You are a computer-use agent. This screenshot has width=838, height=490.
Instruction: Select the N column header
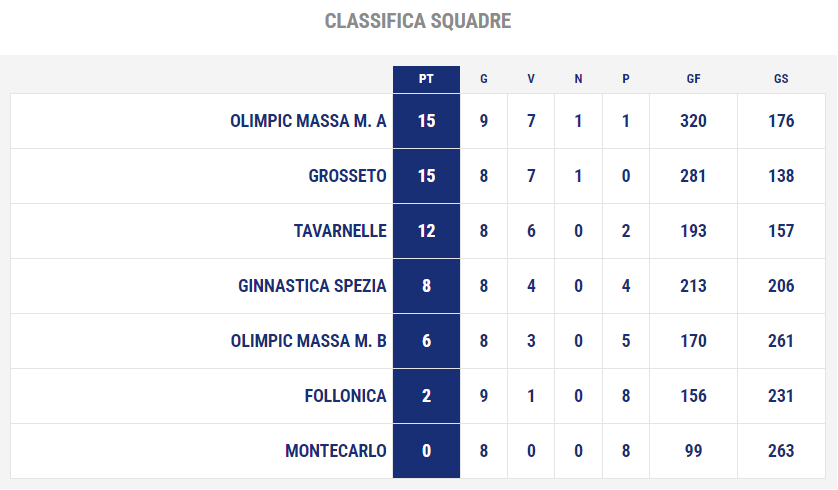click(578, 79)
